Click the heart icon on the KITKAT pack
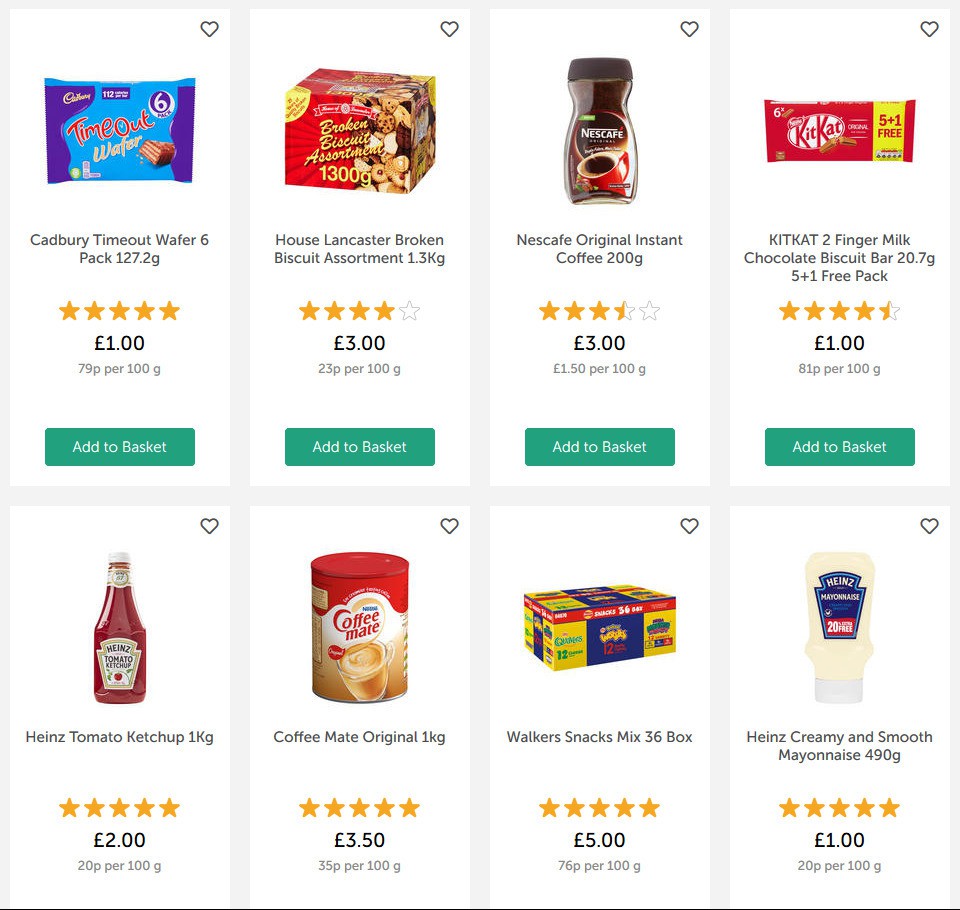Screen dimensions: 960x910 930,29
